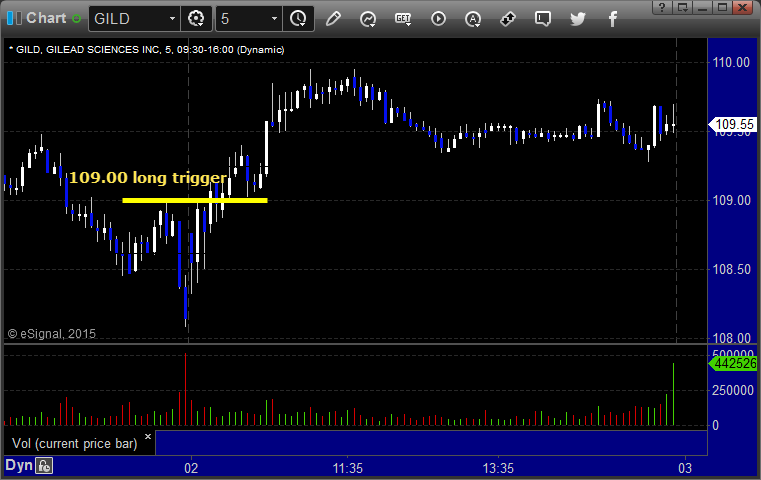Open the symbol GILD dropdown arrow

172,18
